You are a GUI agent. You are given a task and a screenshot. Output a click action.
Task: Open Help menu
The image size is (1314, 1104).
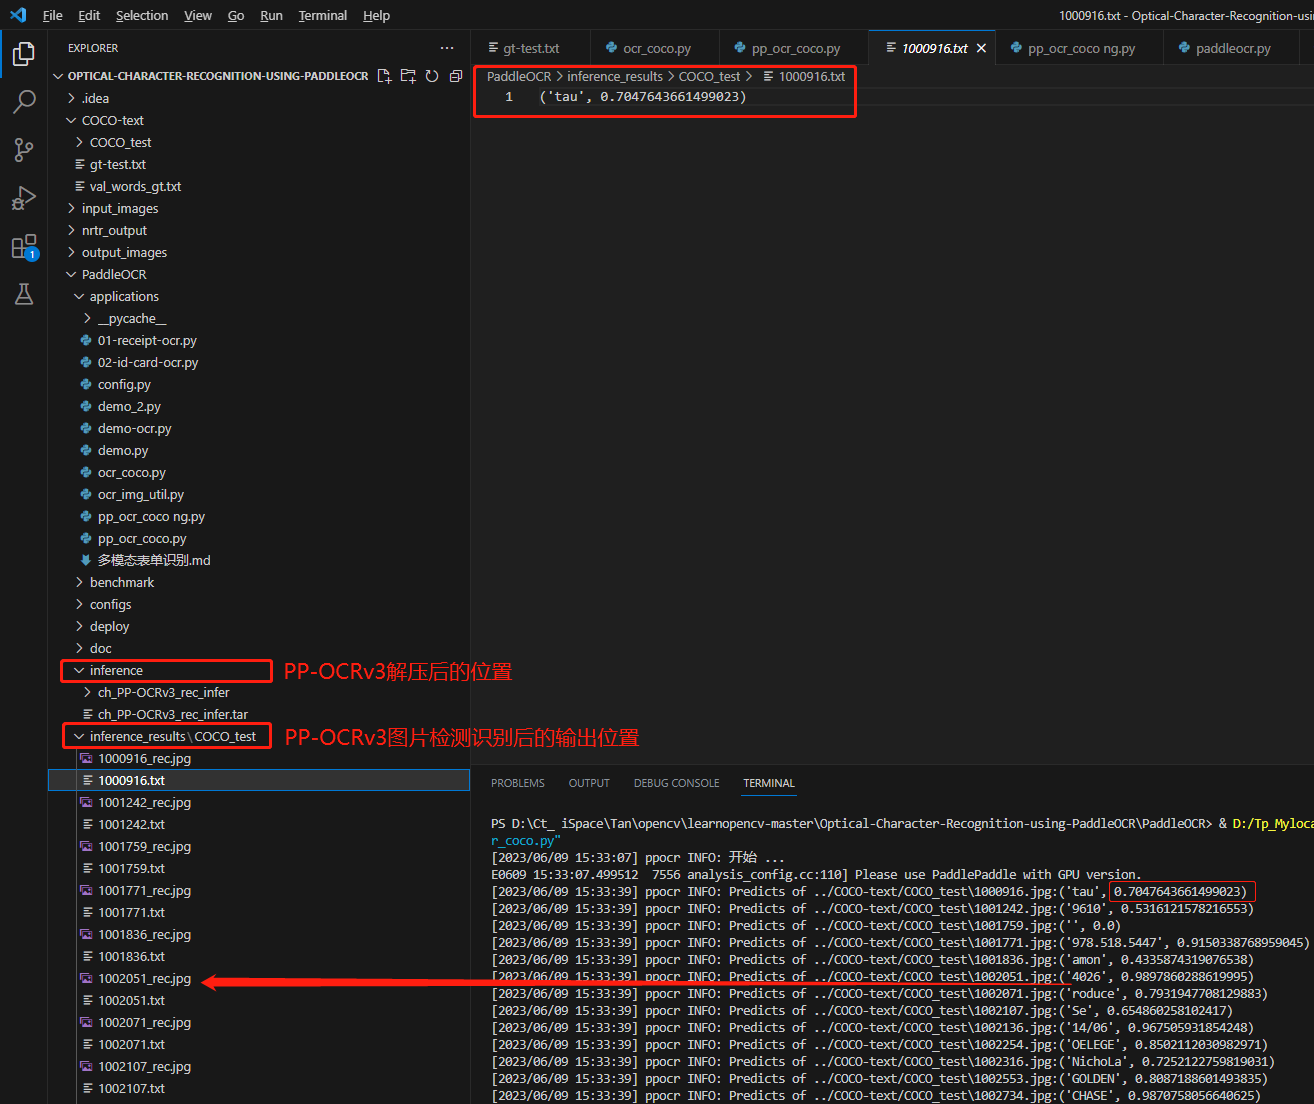click(x=376, y=15)
